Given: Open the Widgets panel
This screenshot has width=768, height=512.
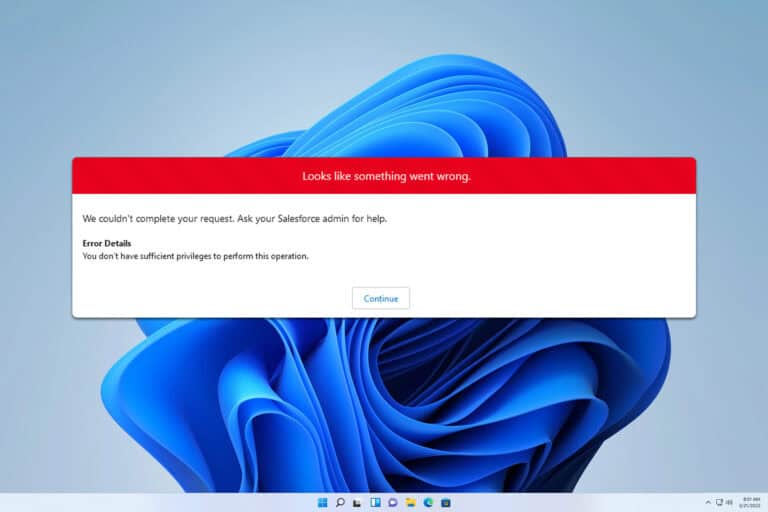Looking at the screenshot, I should [376, 502].
